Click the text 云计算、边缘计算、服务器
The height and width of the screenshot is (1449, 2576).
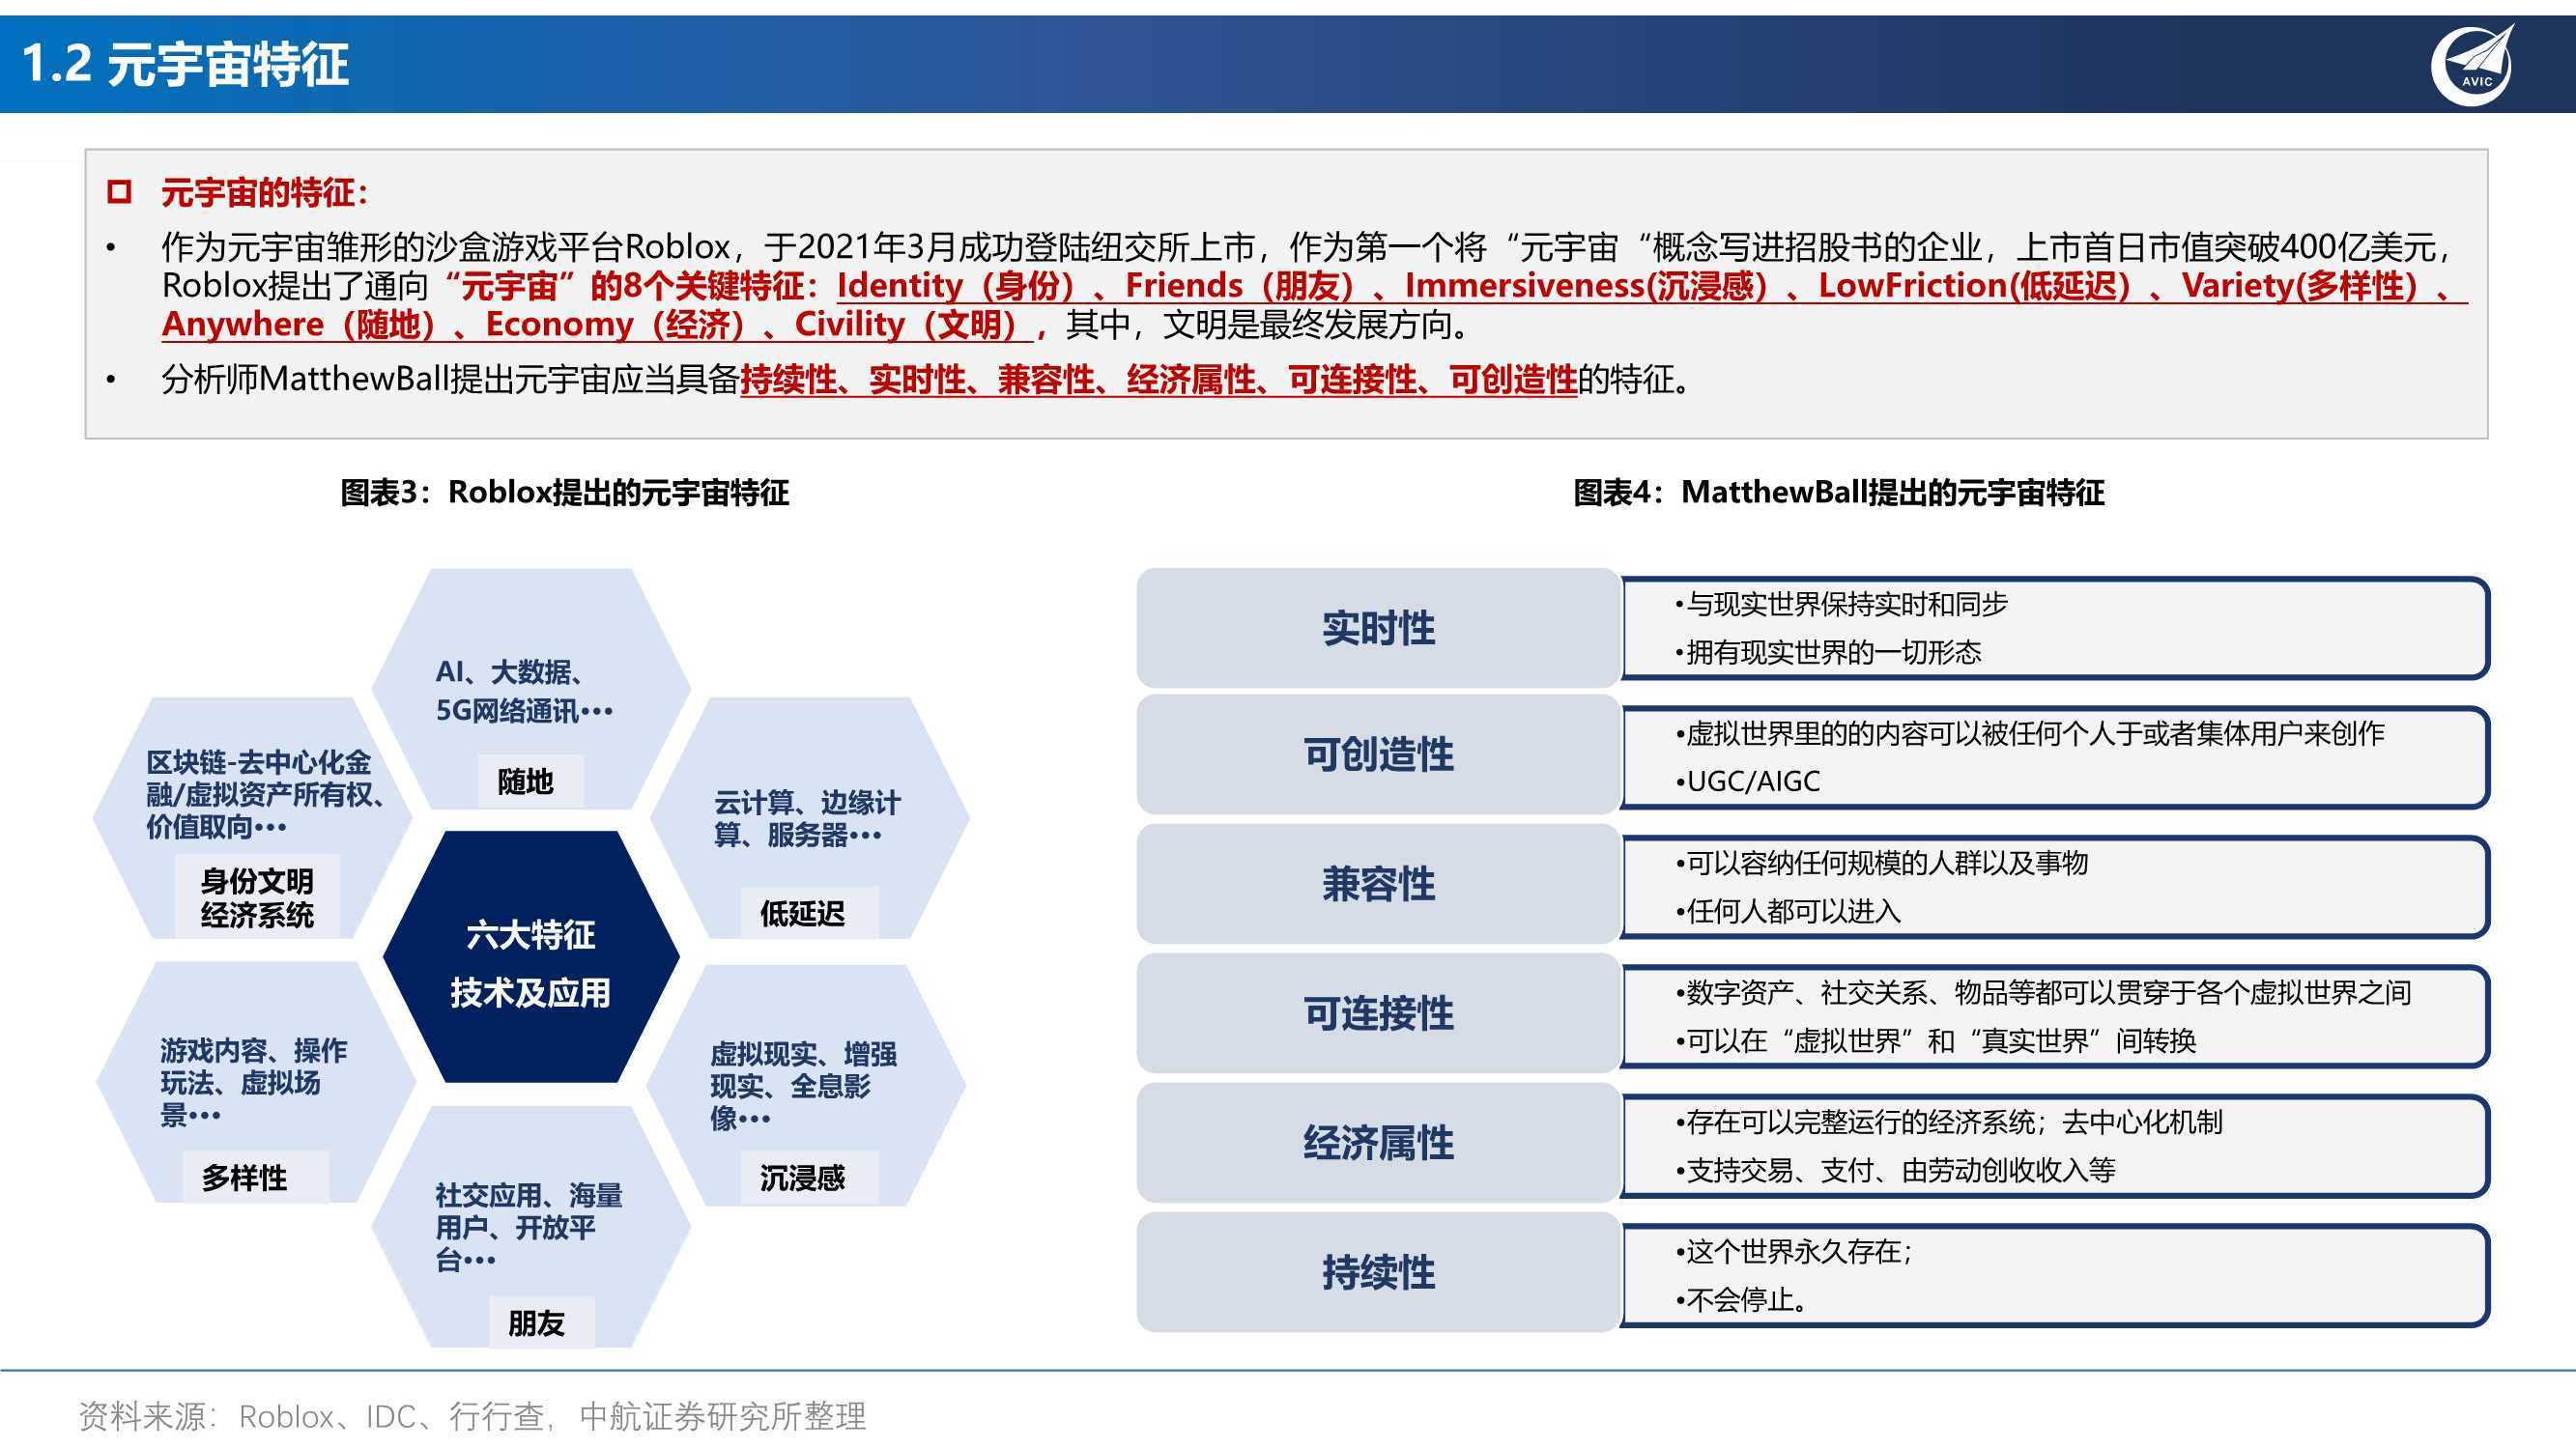tap(806, 818)
